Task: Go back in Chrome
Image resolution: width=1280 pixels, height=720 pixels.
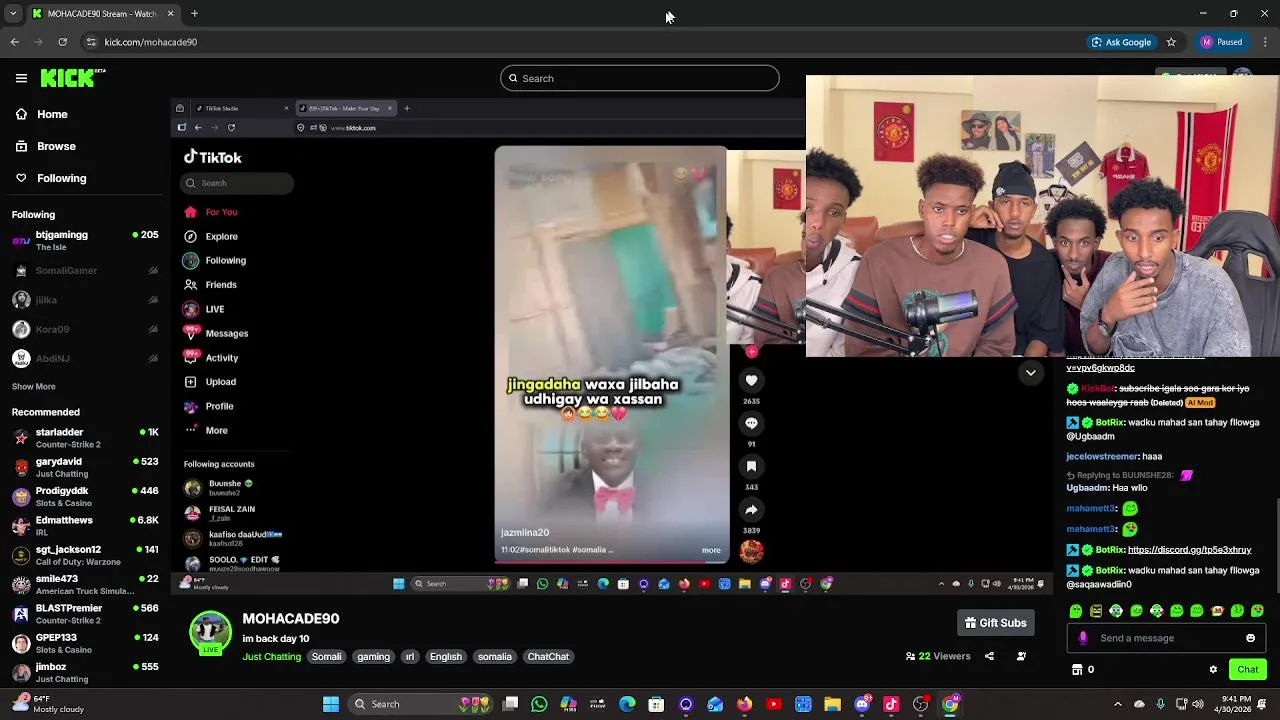Action: pos(14,42)
